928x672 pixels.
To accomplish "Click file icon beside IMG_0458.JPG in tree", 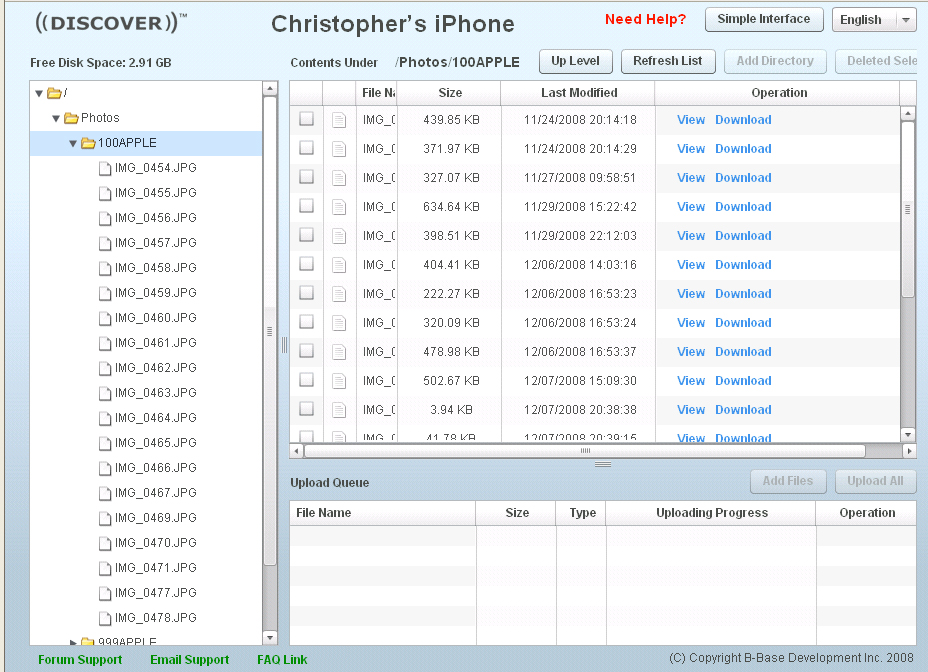I will pyautogui.click(x=105, y=268).
